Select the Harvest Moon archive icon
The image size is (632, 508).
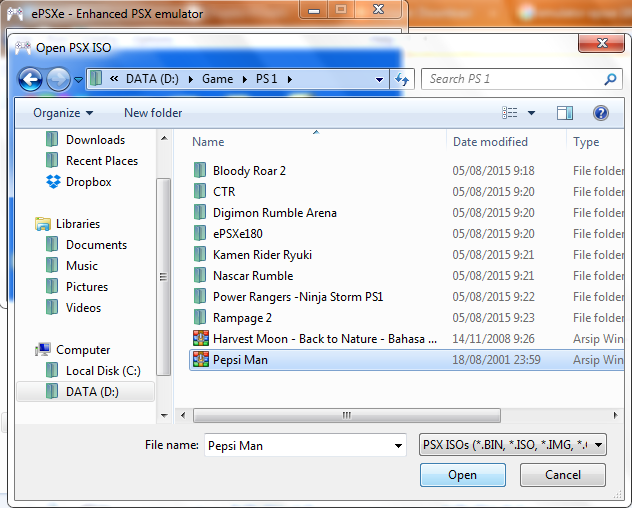(201, 338)
